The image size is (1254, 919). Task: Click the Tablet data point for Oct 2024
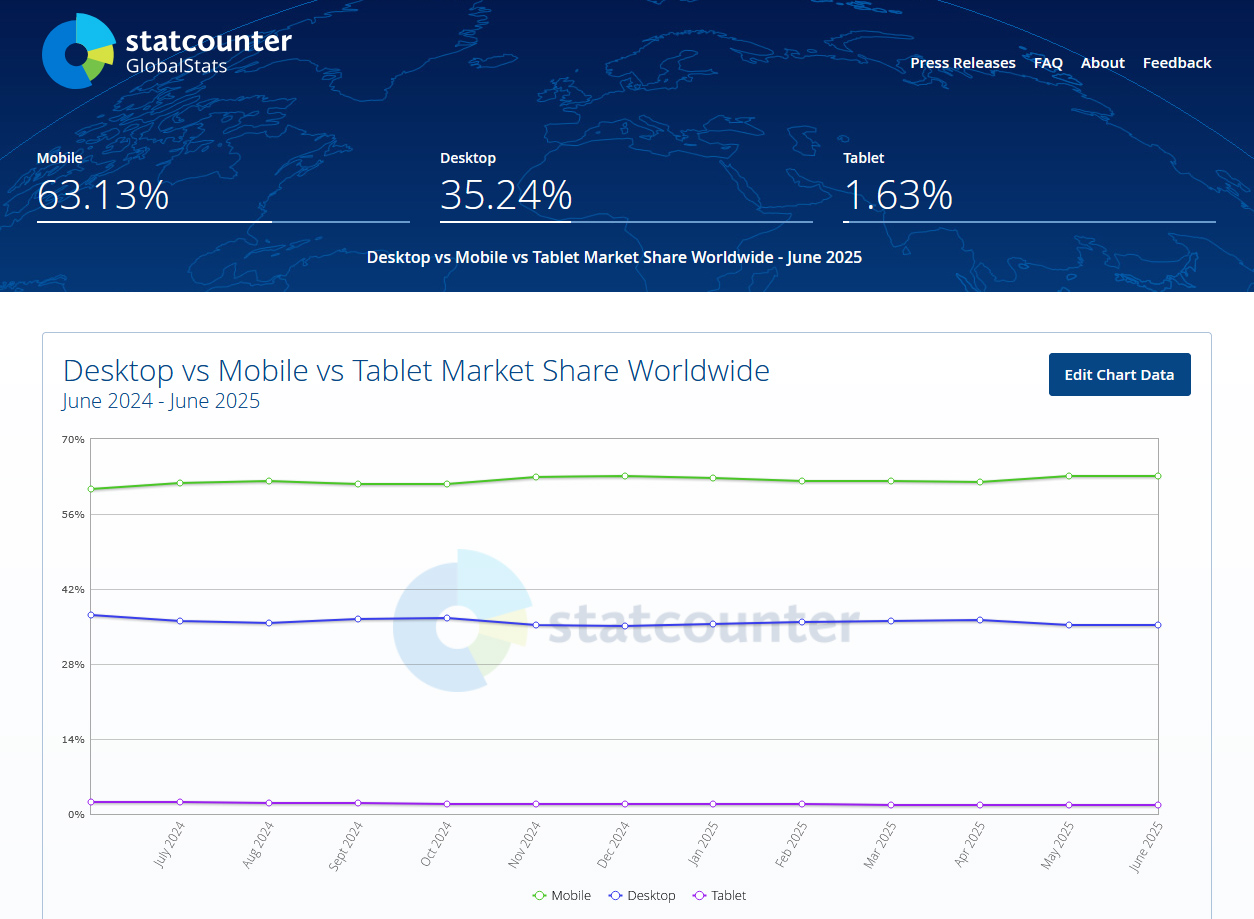(447, 804)
